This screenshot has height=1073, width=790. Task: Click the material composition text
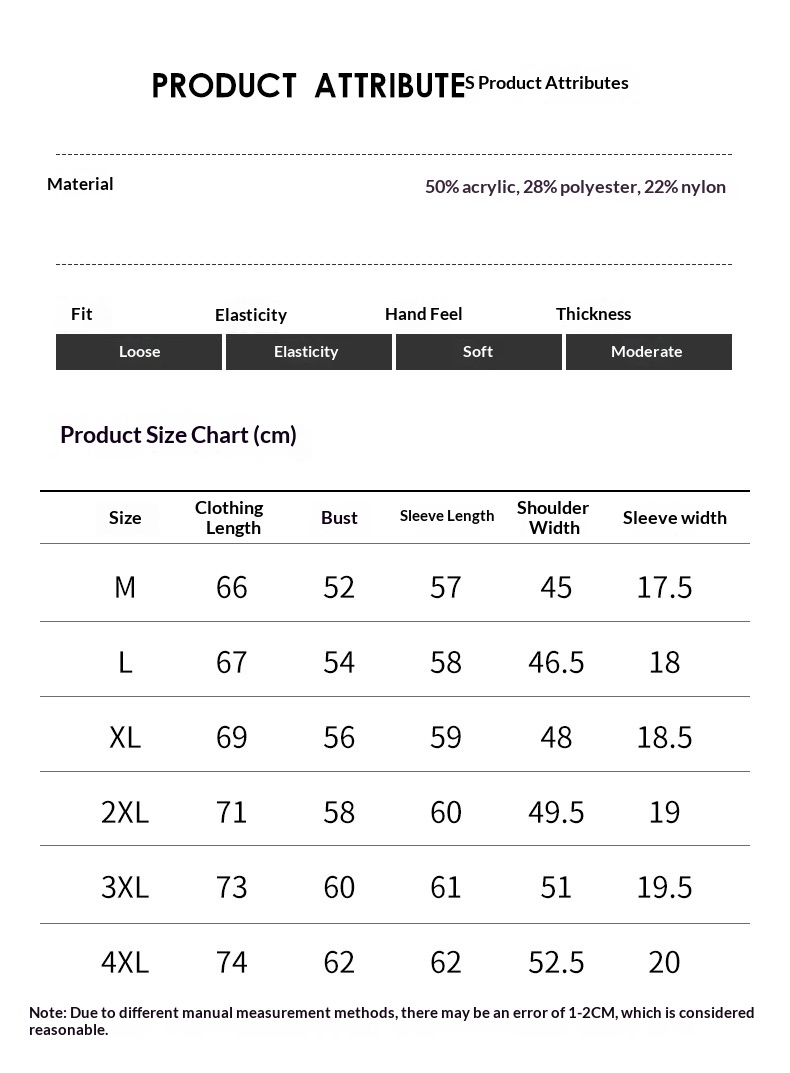(575, 187)
